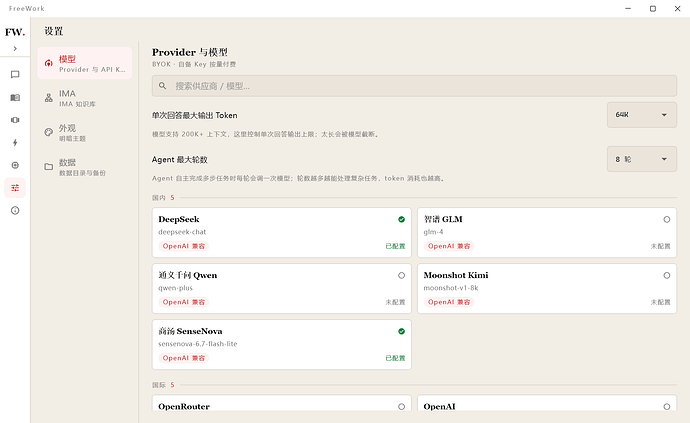The width and height of the screenshot is (690, 423).
Task: Click the OpenAI 兼容 tag on 智谱 GLM
Action: [x=449, y=246]
